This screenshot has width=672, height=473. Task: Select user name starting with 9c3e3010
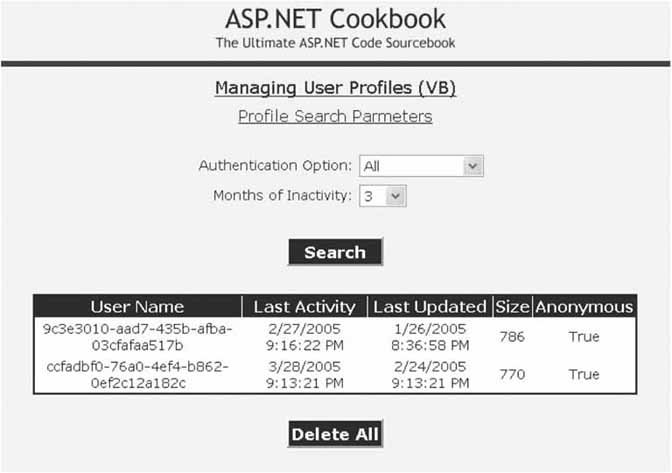point(137,337)
